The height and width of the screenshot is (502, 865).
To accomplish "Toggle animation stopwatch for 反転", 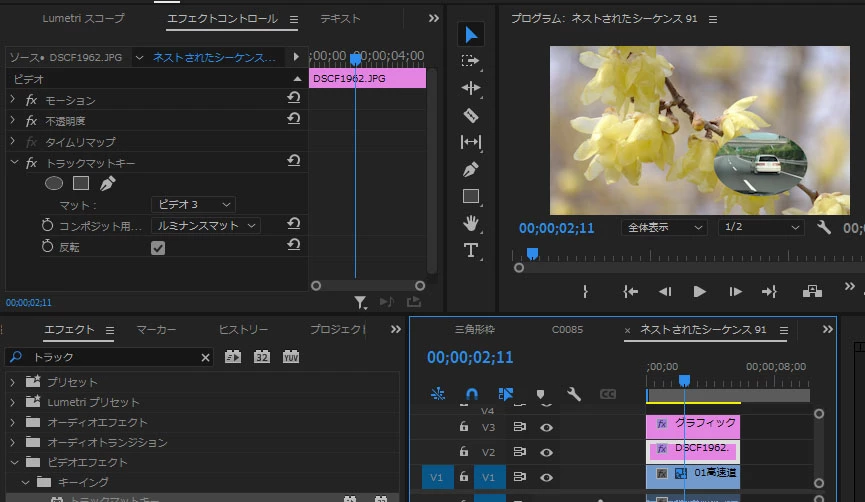I will click(x=47, y=246).
